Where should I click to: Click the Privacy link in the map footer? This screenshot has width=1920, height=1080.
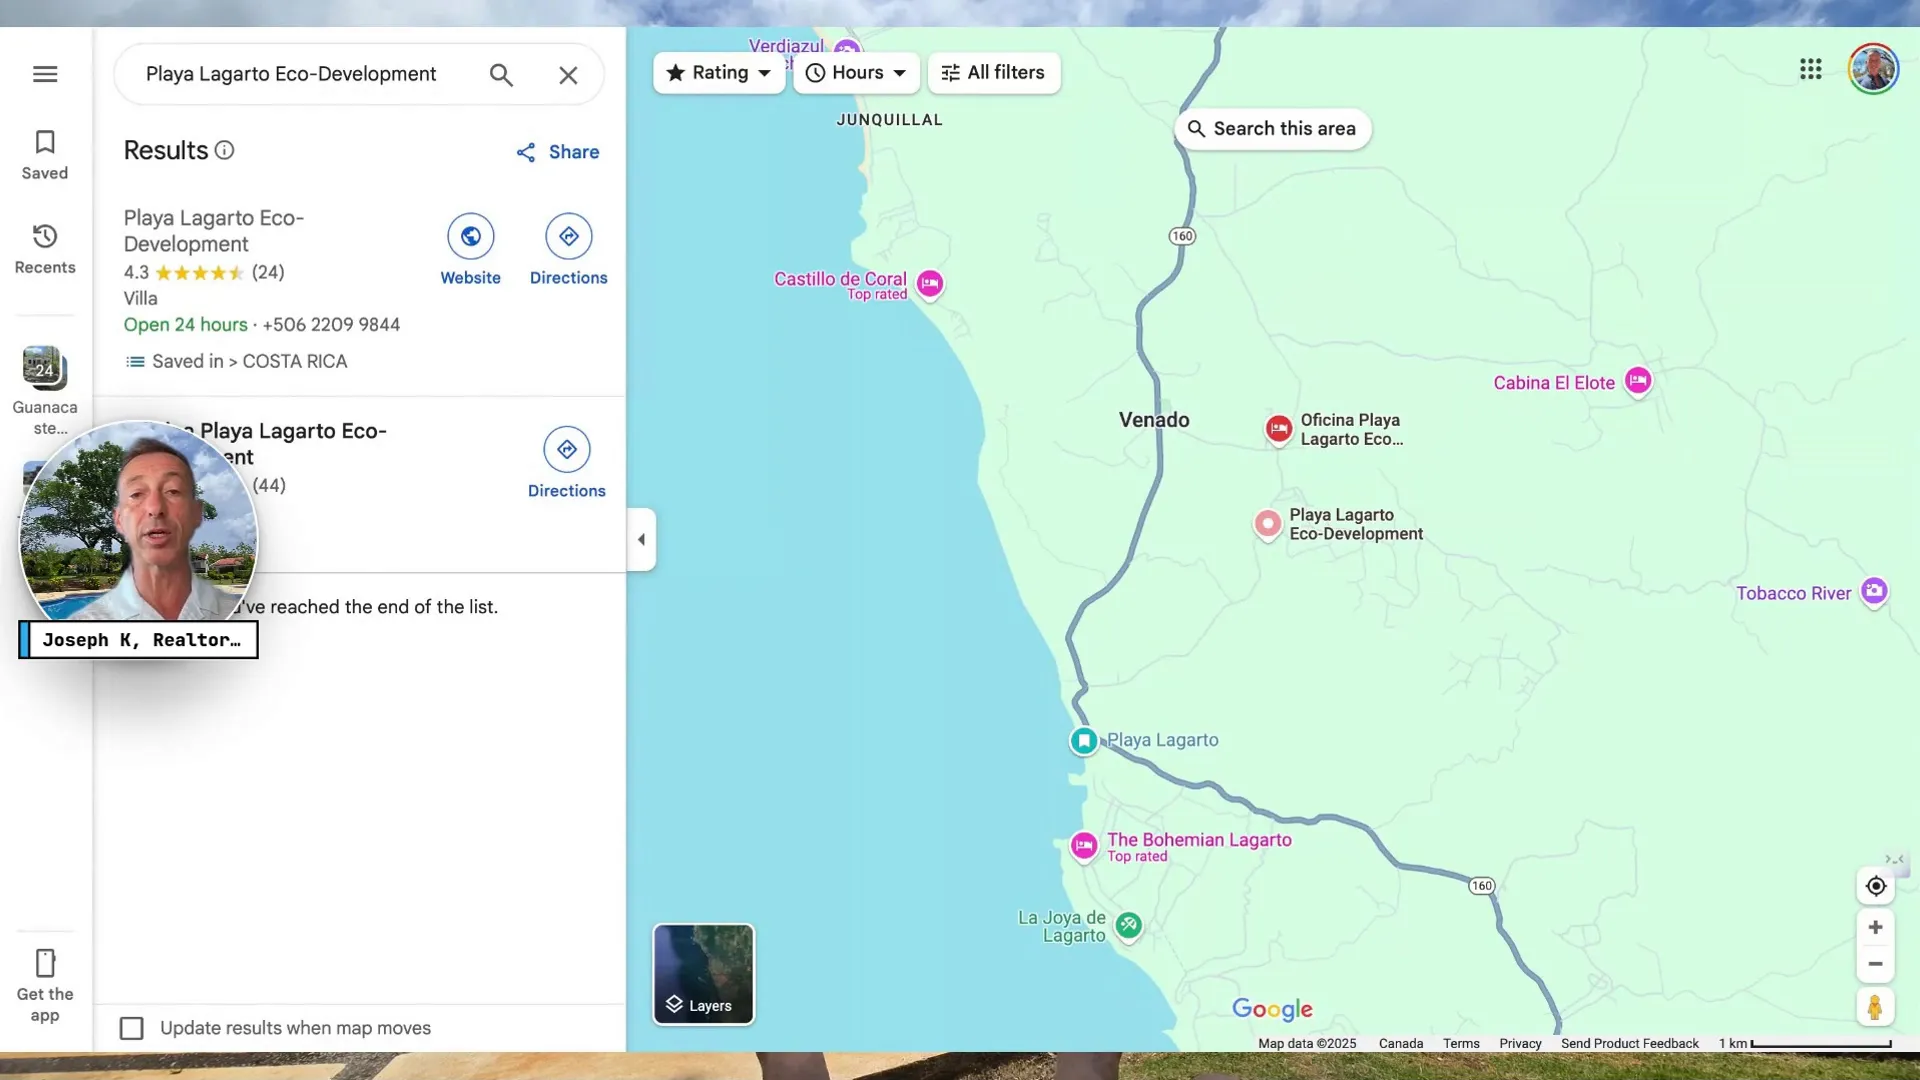[1520, 1043]
